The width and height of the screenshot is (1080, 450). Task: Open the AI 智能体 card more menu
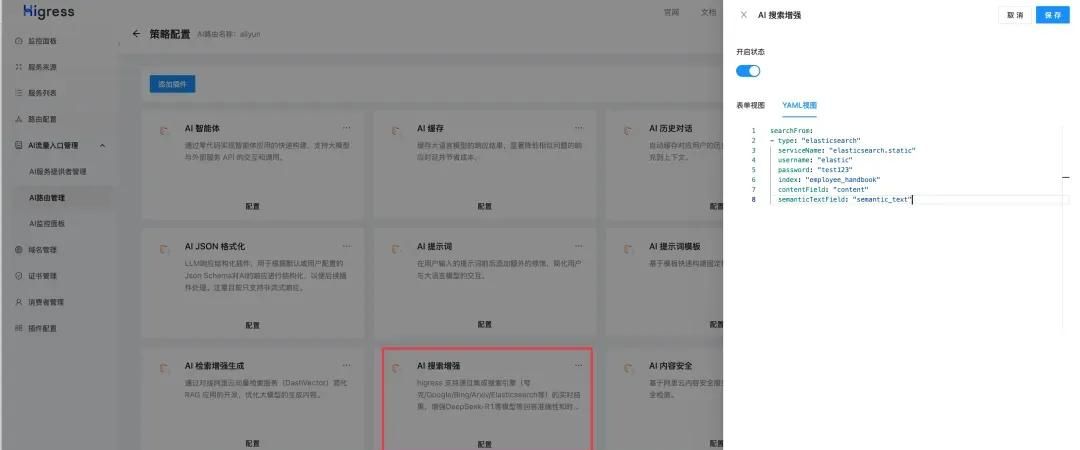[346, 127]
